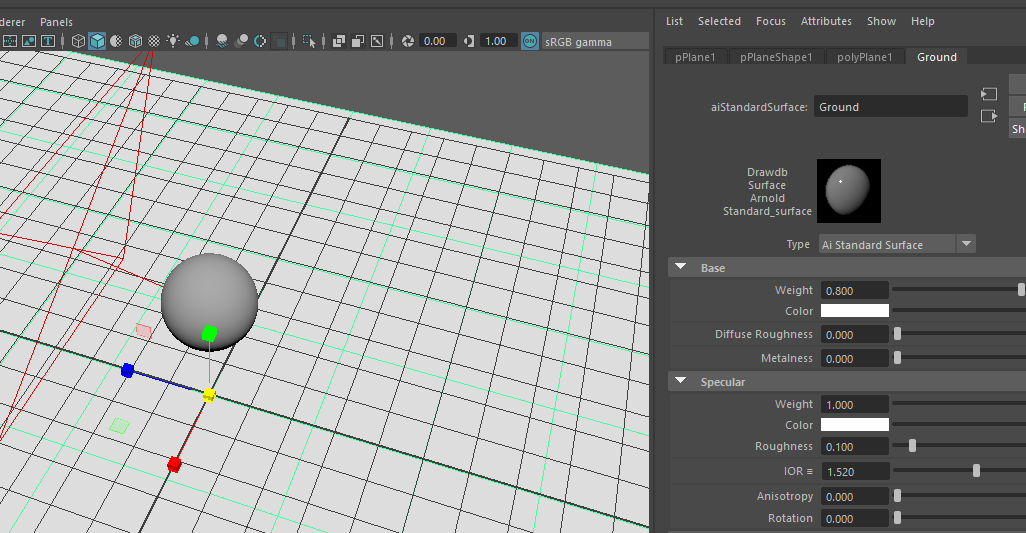Open the Type Ai Standard Surface dropdown
This screenshot has height=533, width=1026.
point(897,245)
